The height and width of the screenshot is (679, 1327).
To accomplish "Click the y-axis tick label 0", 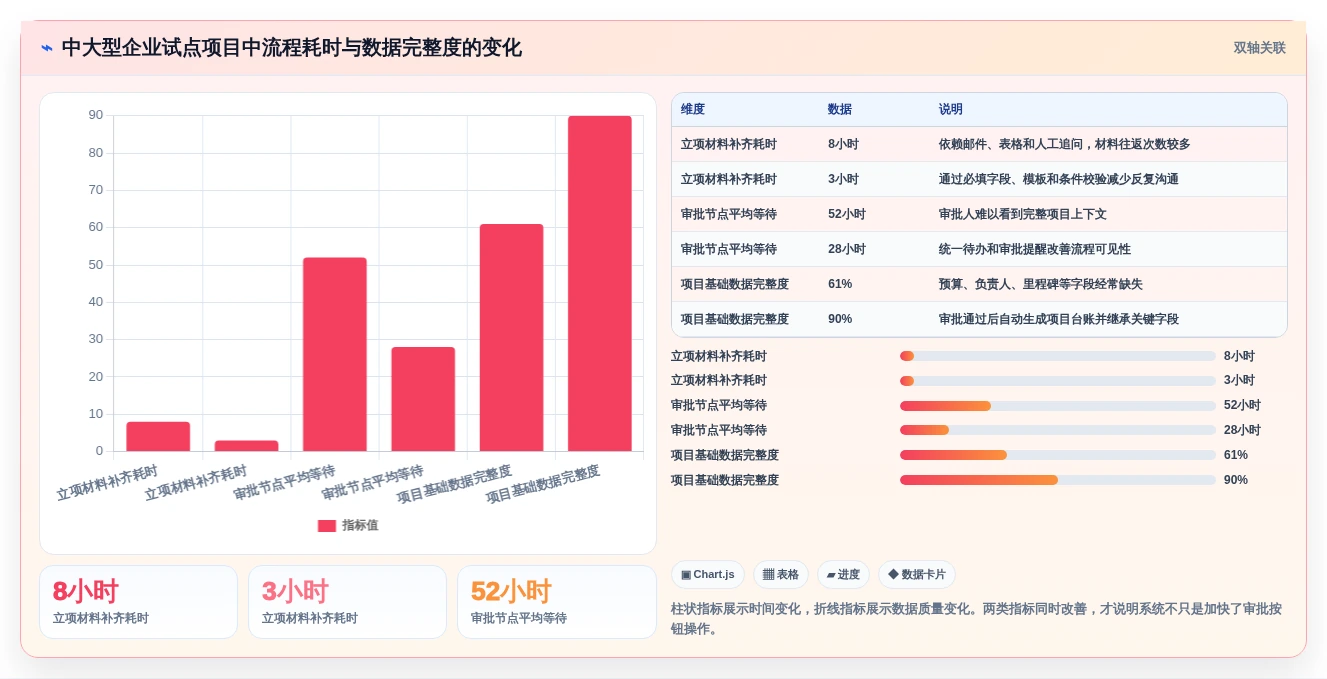I will 99,451.
